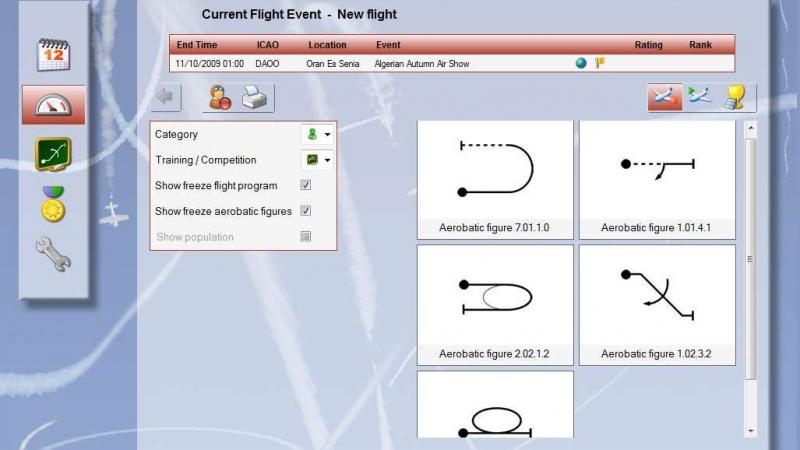Click the printer icon
This screenshot has width=800, height=450.
tap(256, 98)
